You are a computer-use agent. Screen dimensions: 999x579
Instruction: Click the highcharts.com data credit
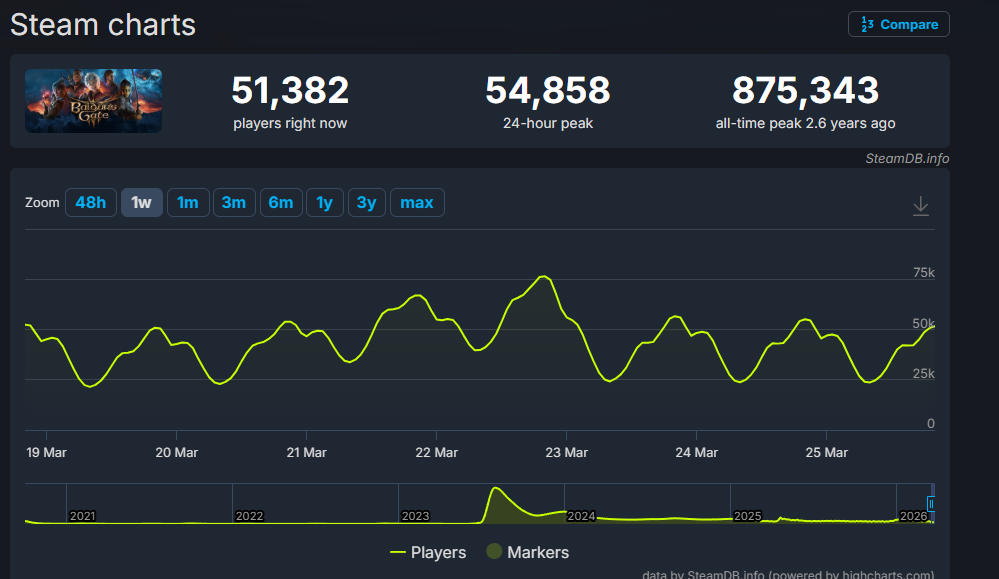pos(788,575)
